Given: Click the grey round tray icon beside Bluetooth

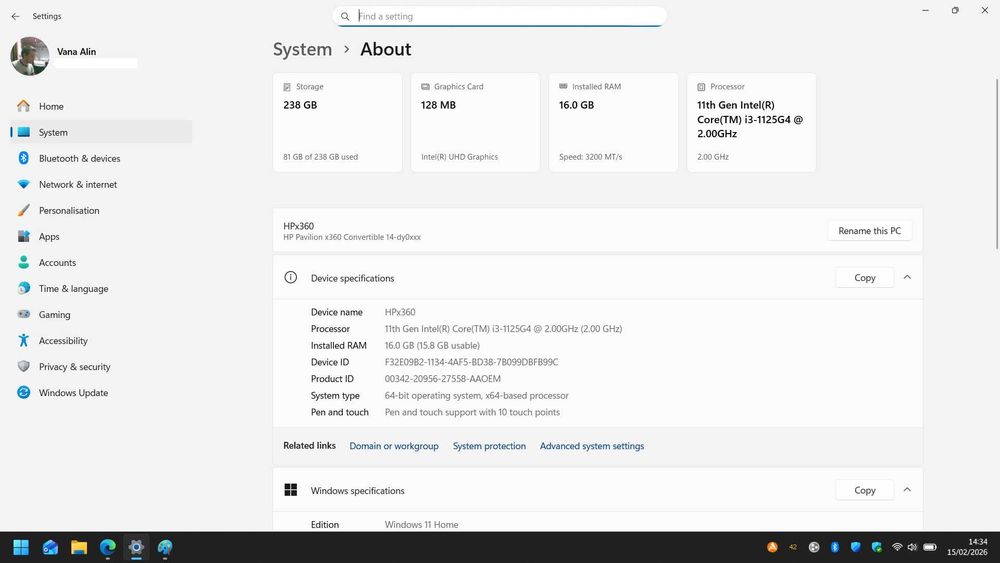Looking at the screenshot, I should pos(814,547).
